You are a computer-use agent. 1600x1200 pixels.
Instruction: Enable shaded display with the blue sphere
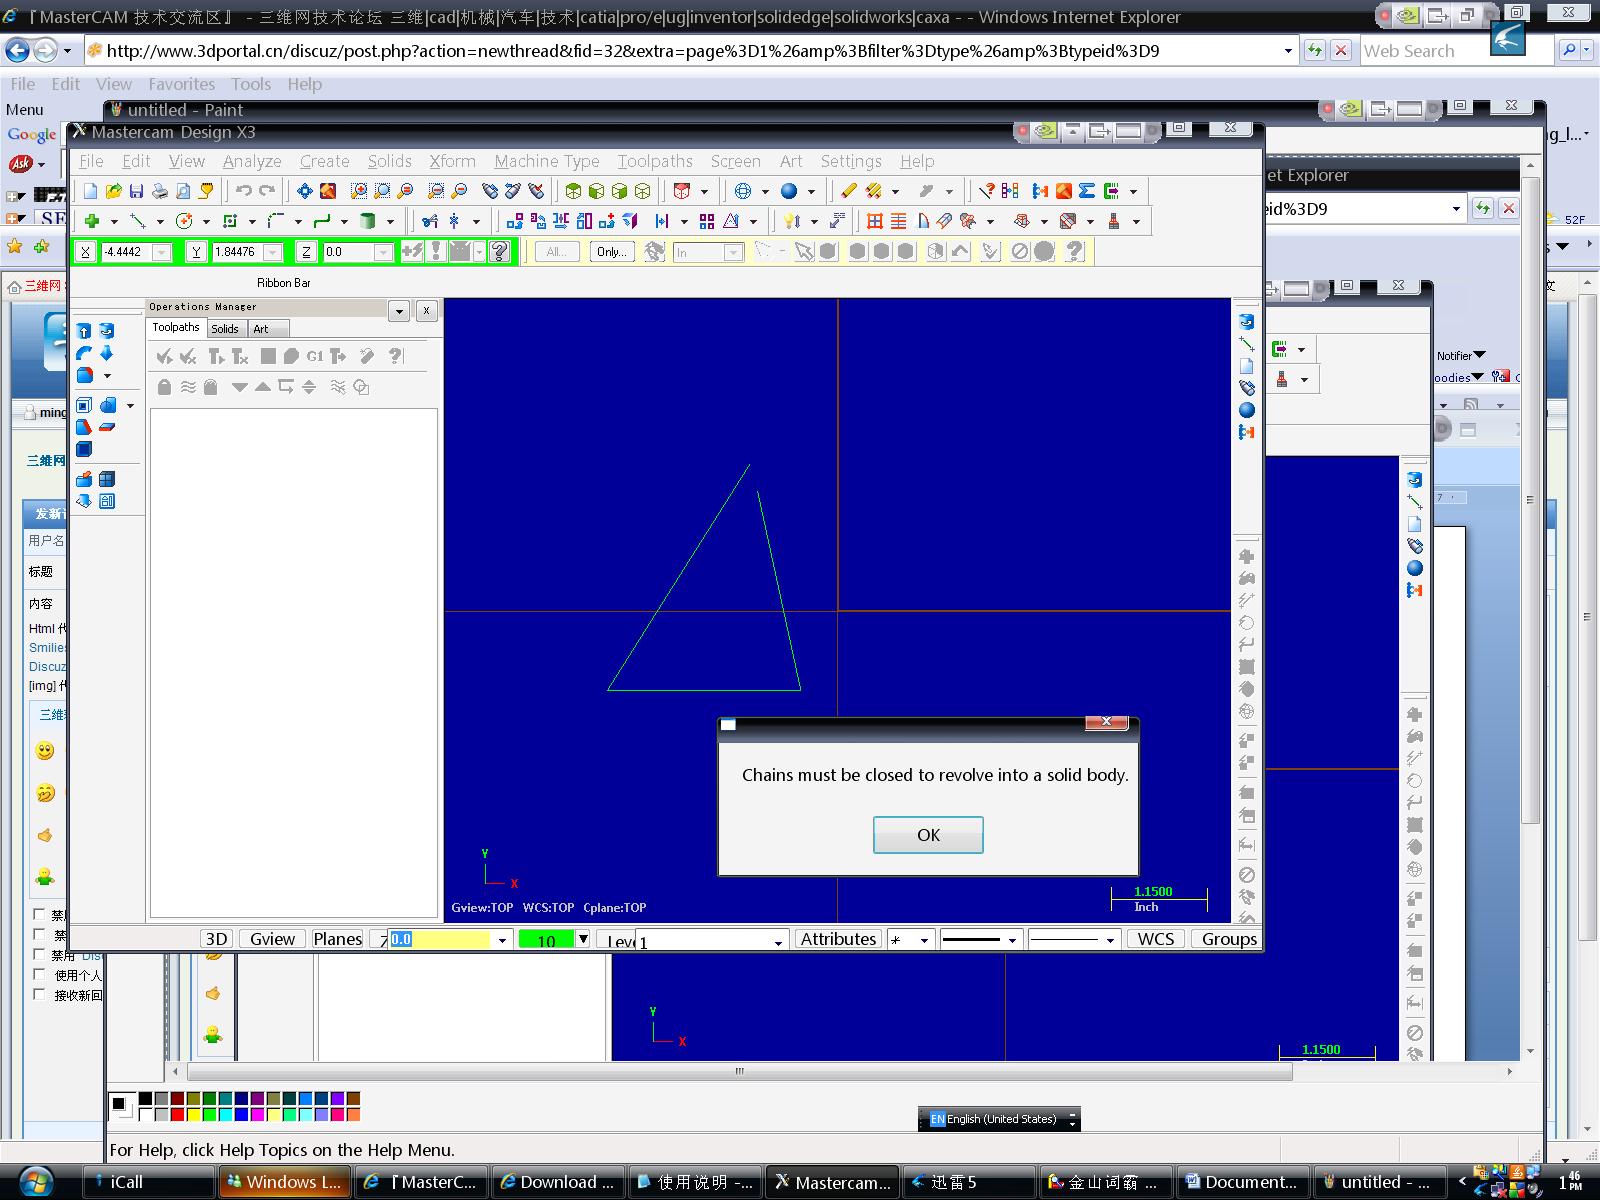coord(789,191)
